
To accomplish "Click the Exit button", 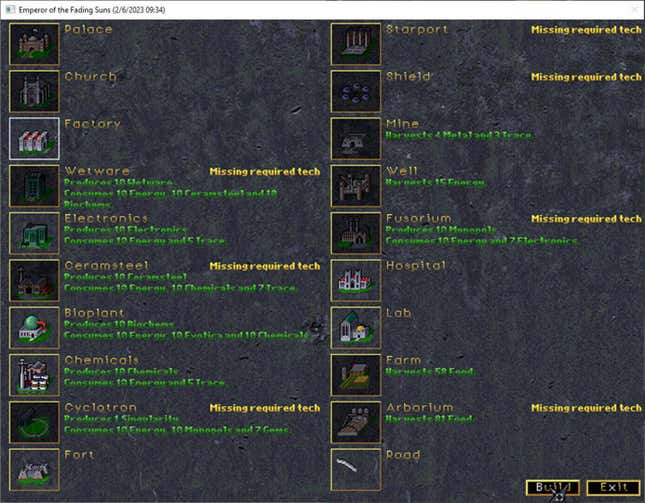I will point(613,488).
